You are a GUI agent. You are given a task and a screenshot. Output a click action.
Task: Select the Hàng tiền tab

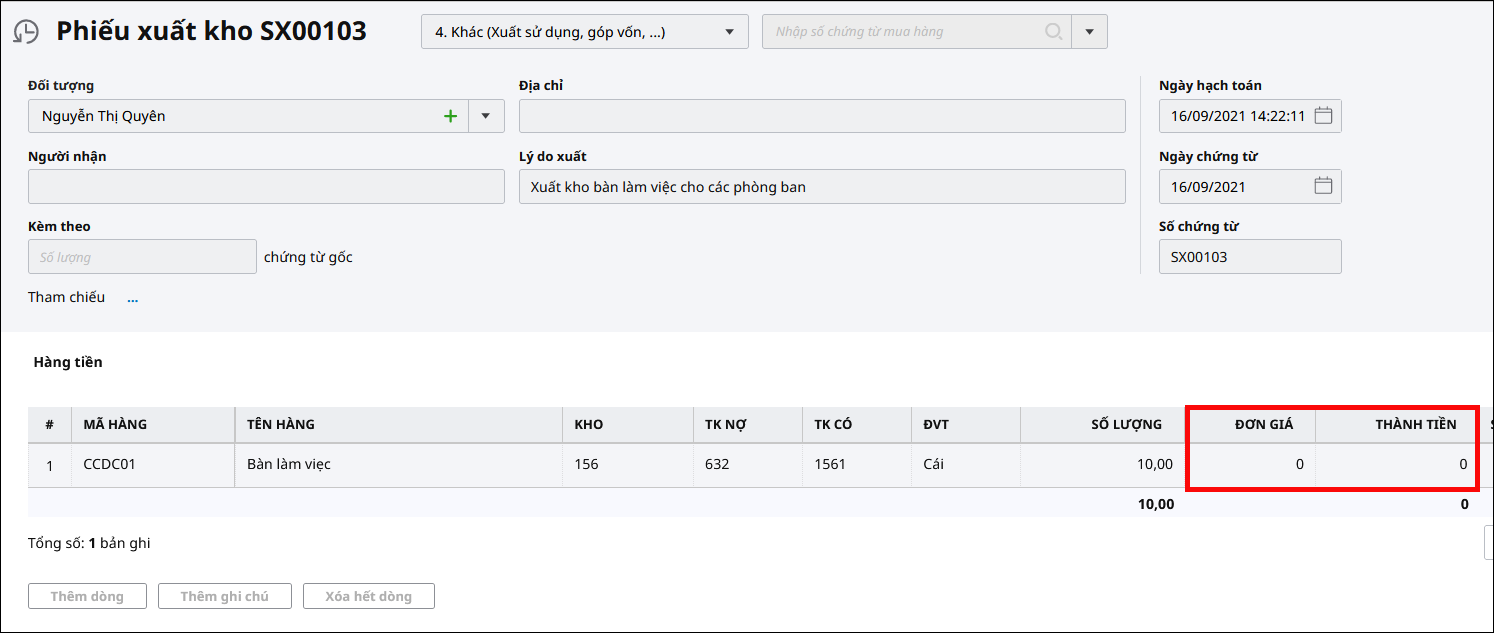click(x=68, y=362)
